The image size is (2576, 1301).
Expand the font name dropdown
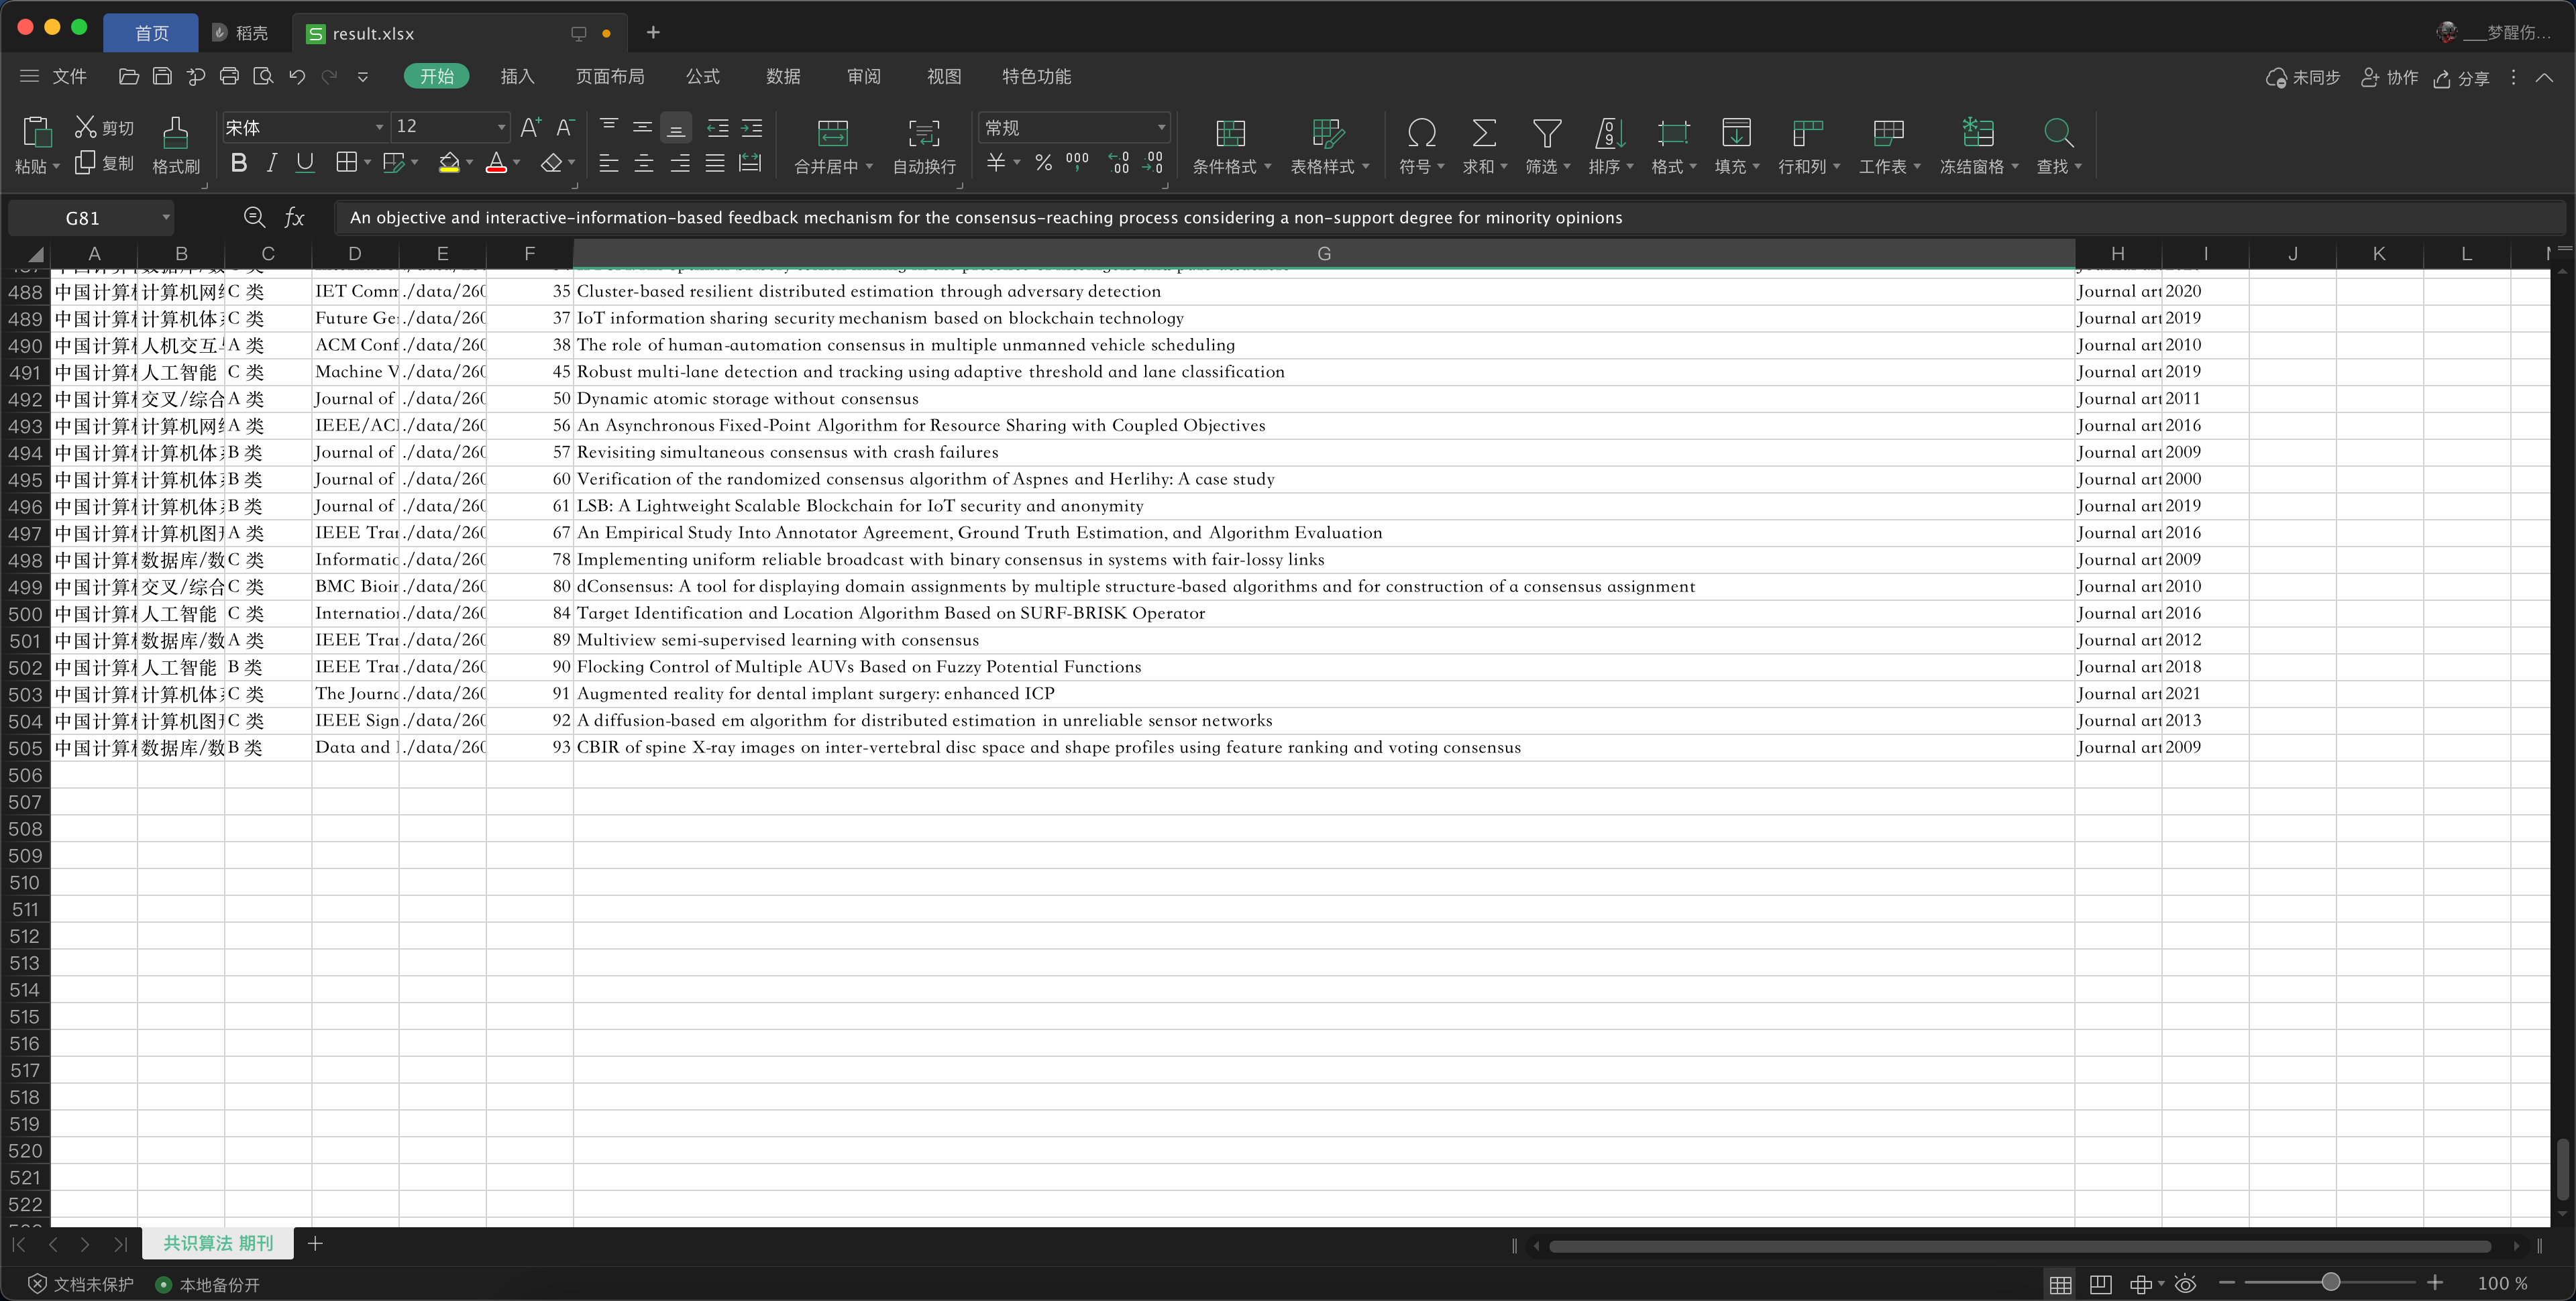(x=379, y=127)
